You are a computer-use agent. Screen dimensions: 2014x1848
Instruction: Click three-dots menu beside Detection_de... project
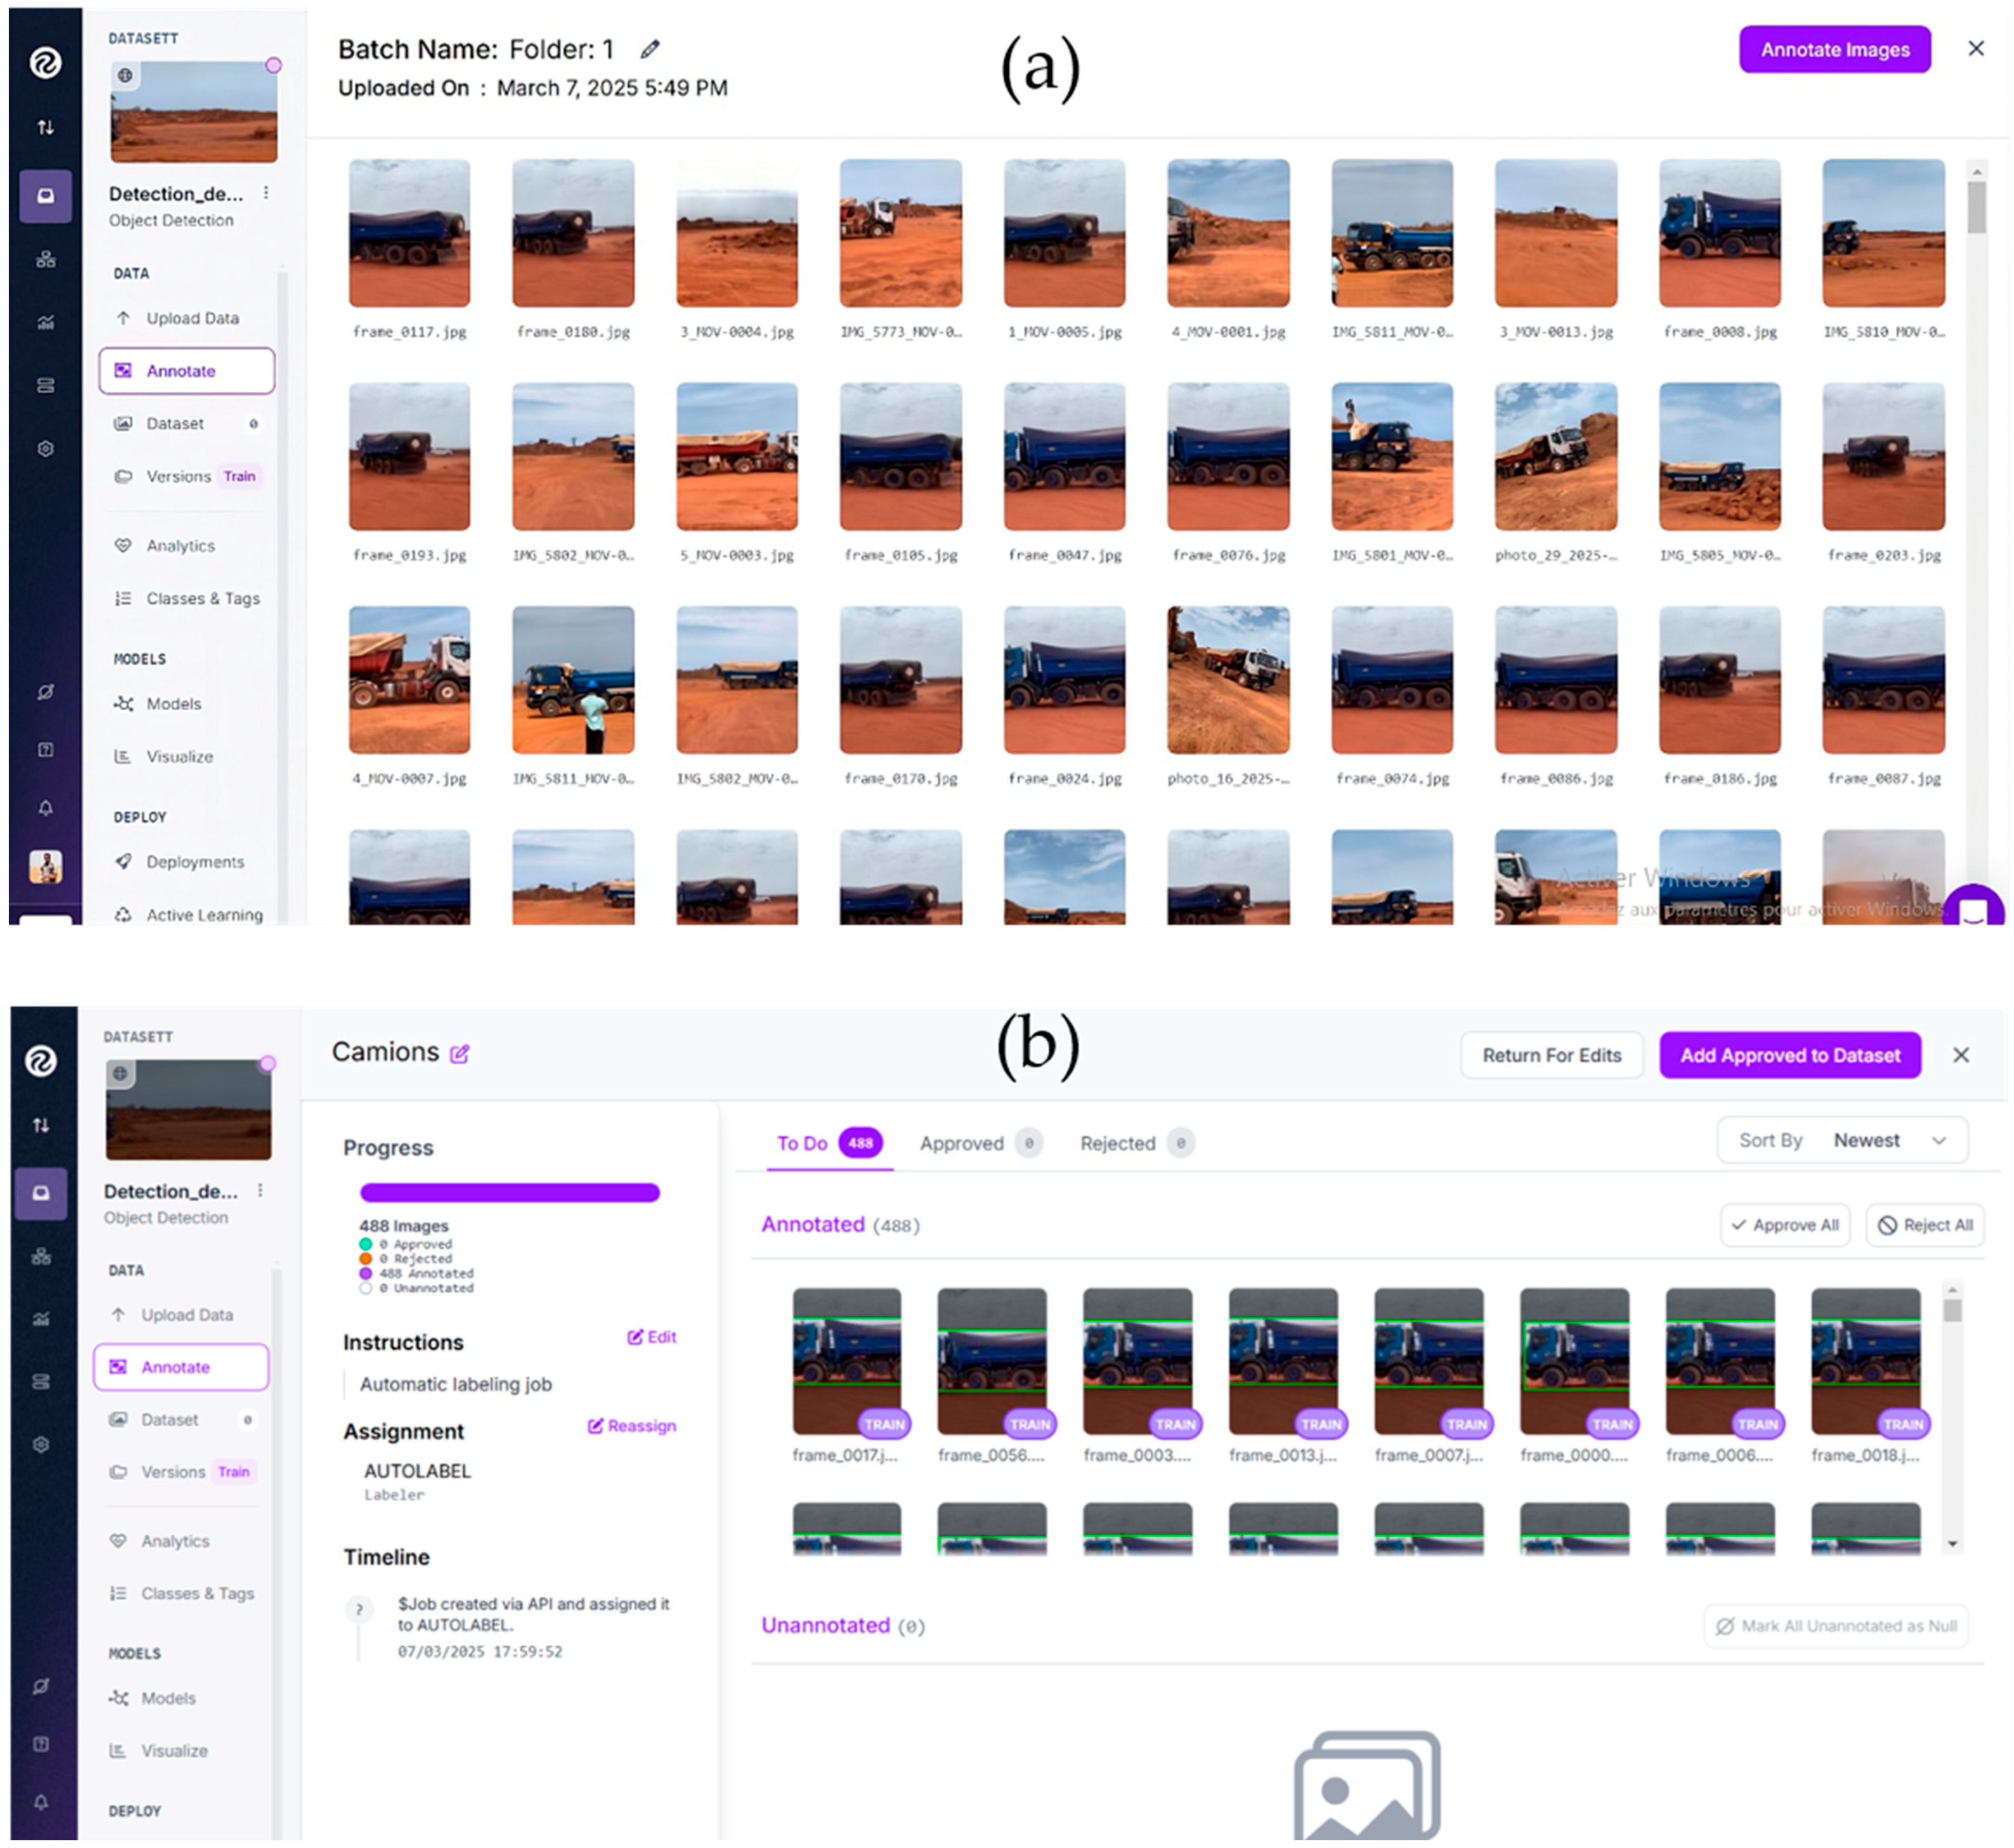[266, 193]
